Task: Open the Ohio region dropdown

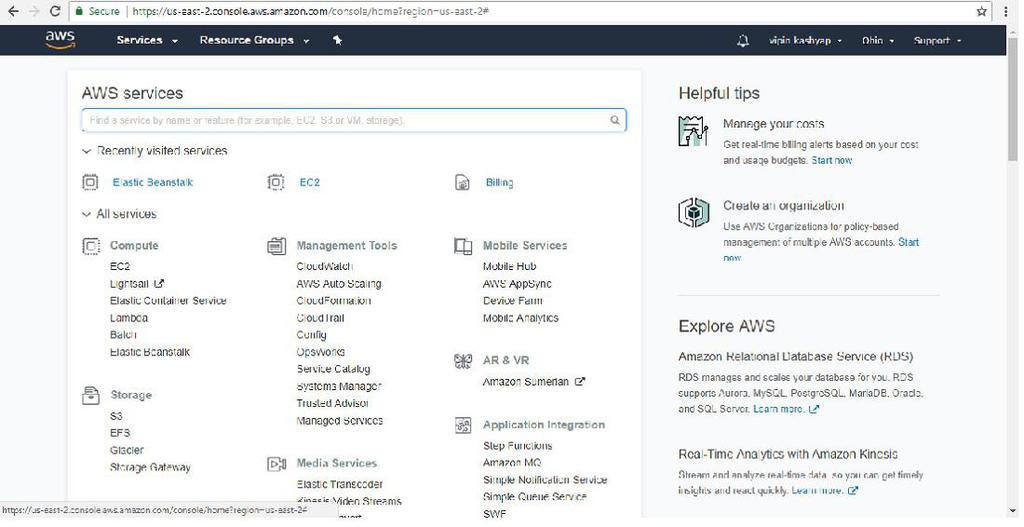Action: tap(877, 41)
